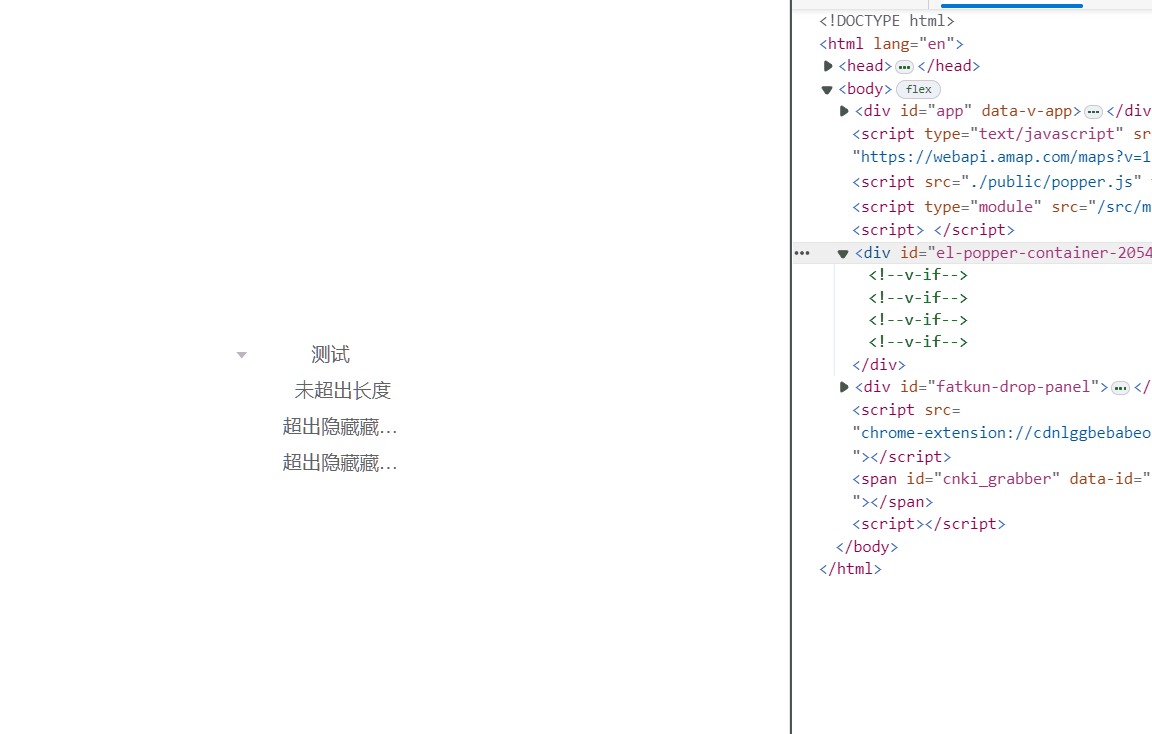1152x734 pixels.
Task: Select the script src= line above chrome-extension
Action: (907, 410)
